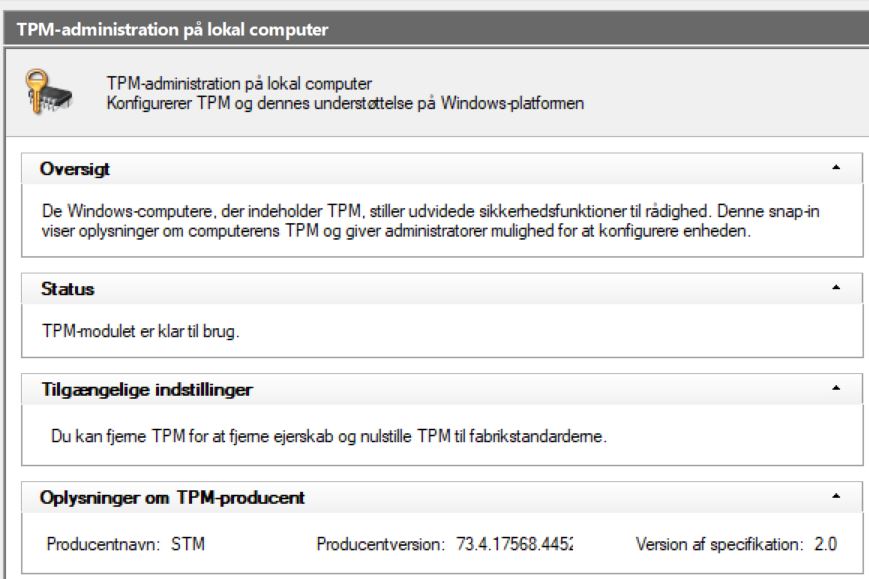This screenshot has width=869, height=579.
Task: Select the Status section header
Action: [68, 288]
